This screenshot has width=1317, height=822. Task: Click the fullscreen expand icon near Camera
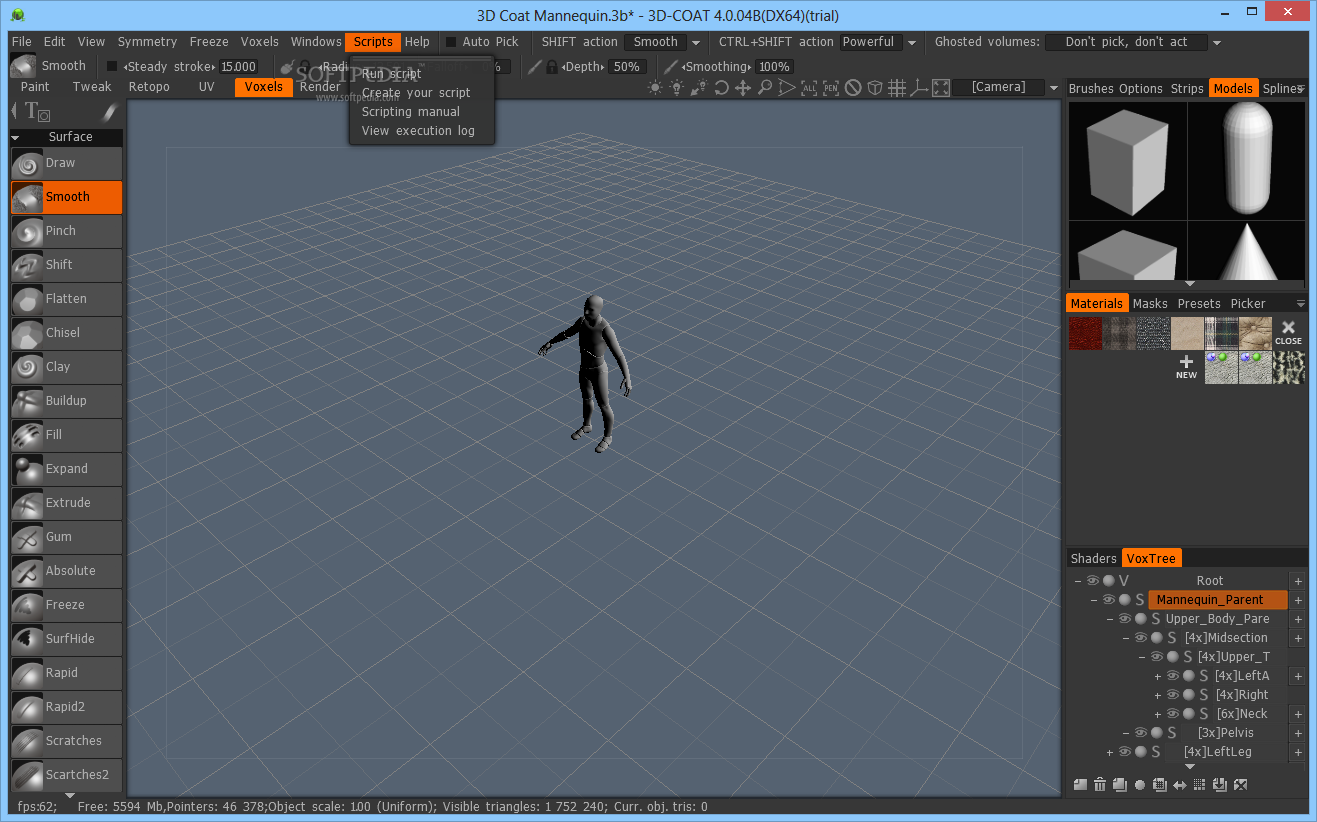point(941,88)
